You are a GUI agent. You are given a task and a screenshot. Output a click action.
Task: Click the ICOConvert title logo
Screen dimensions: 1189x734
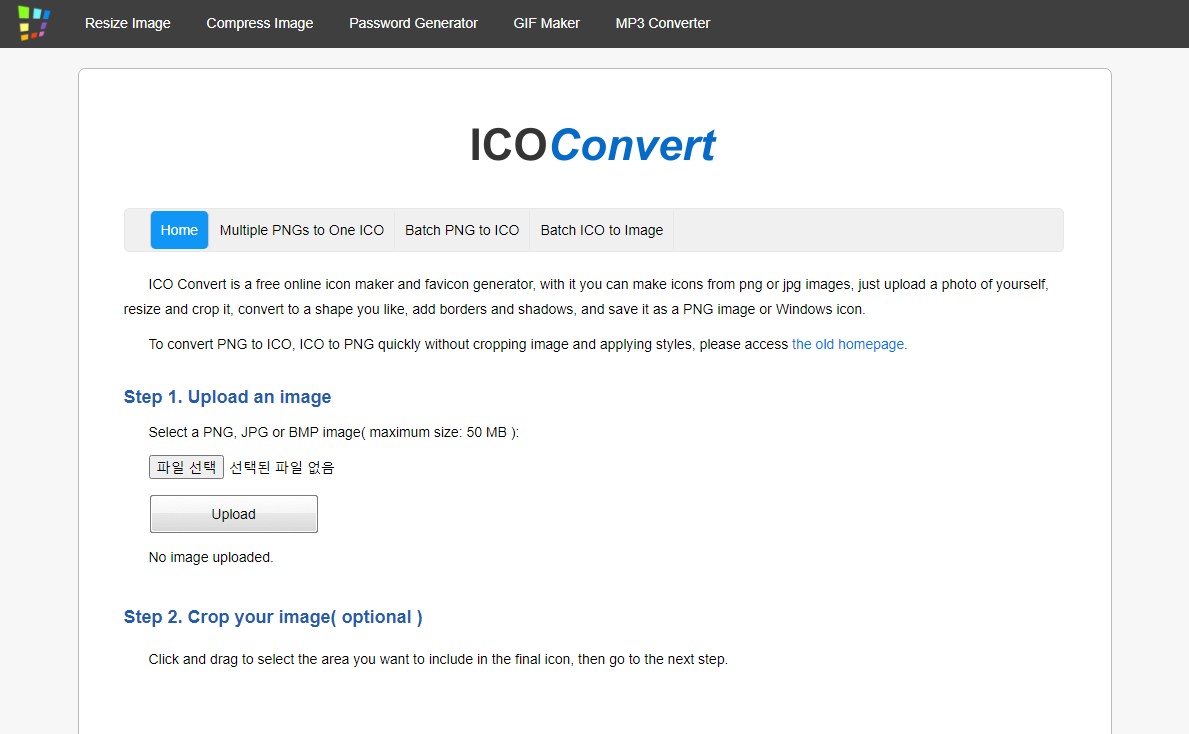(x=592, y=145)
